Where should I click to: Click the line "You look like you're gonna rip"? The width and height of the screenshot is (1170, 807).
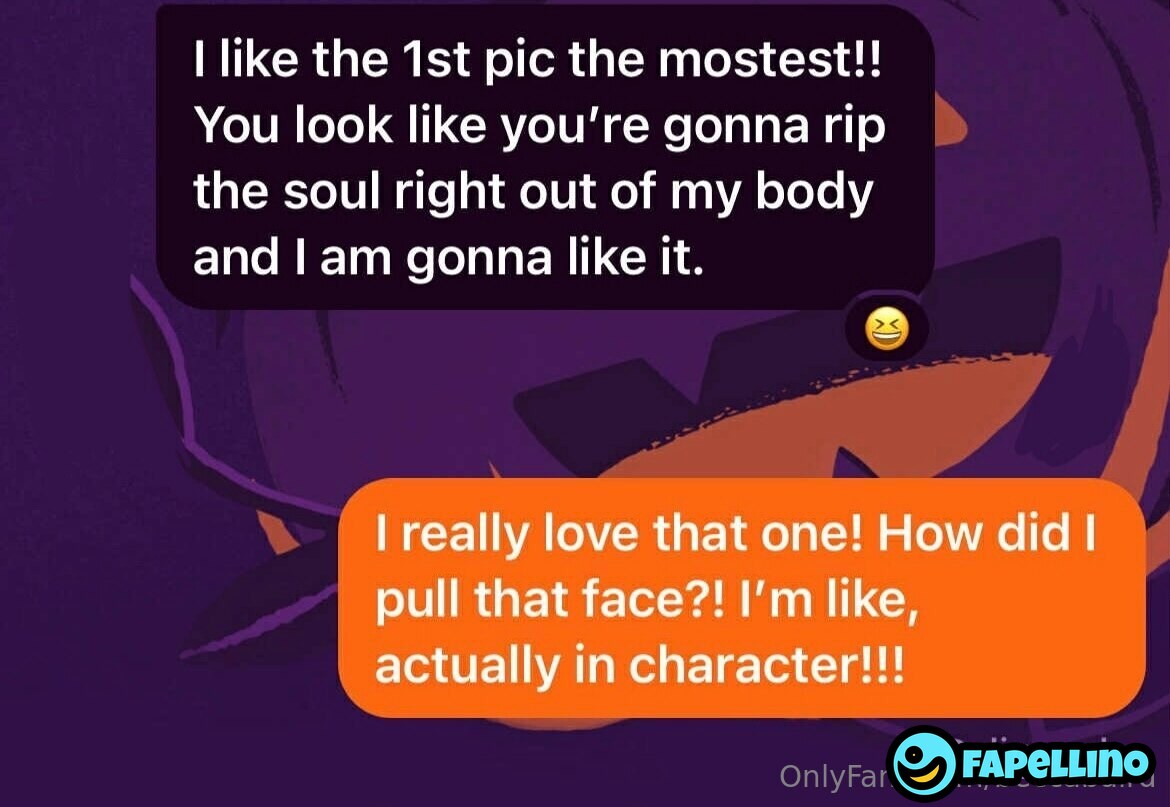click(539, 127)
